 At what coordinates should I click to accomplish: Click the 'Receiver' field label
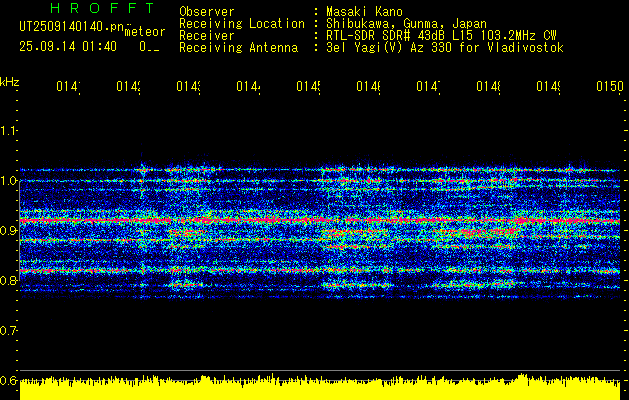(207, 35)
